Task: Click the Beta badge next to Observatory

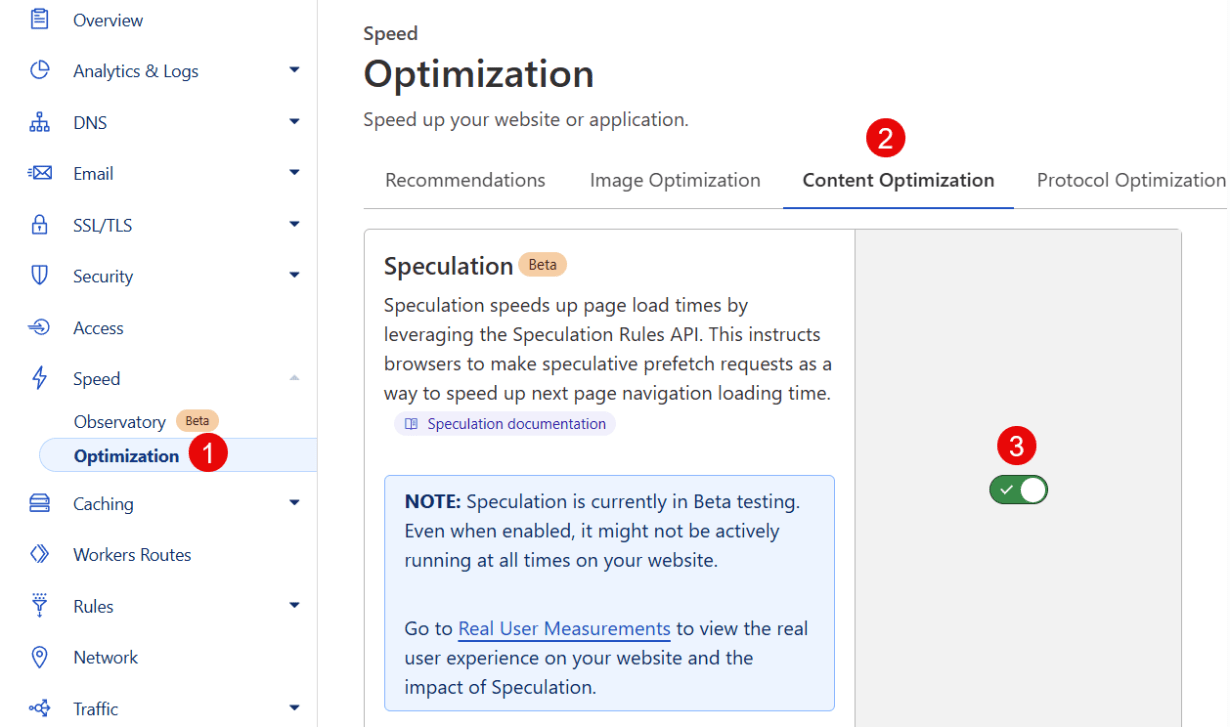Action: click(x=197, y=421)
